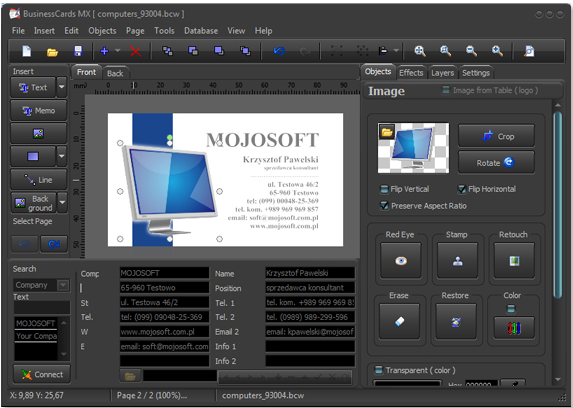Select the Retouch tool

514,261
